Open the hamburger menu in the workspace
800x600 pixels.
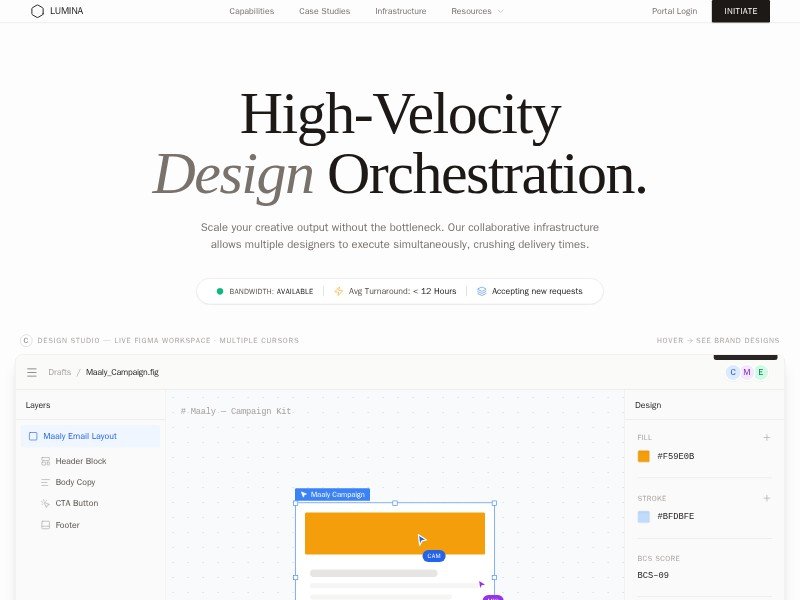click(32, 372)
